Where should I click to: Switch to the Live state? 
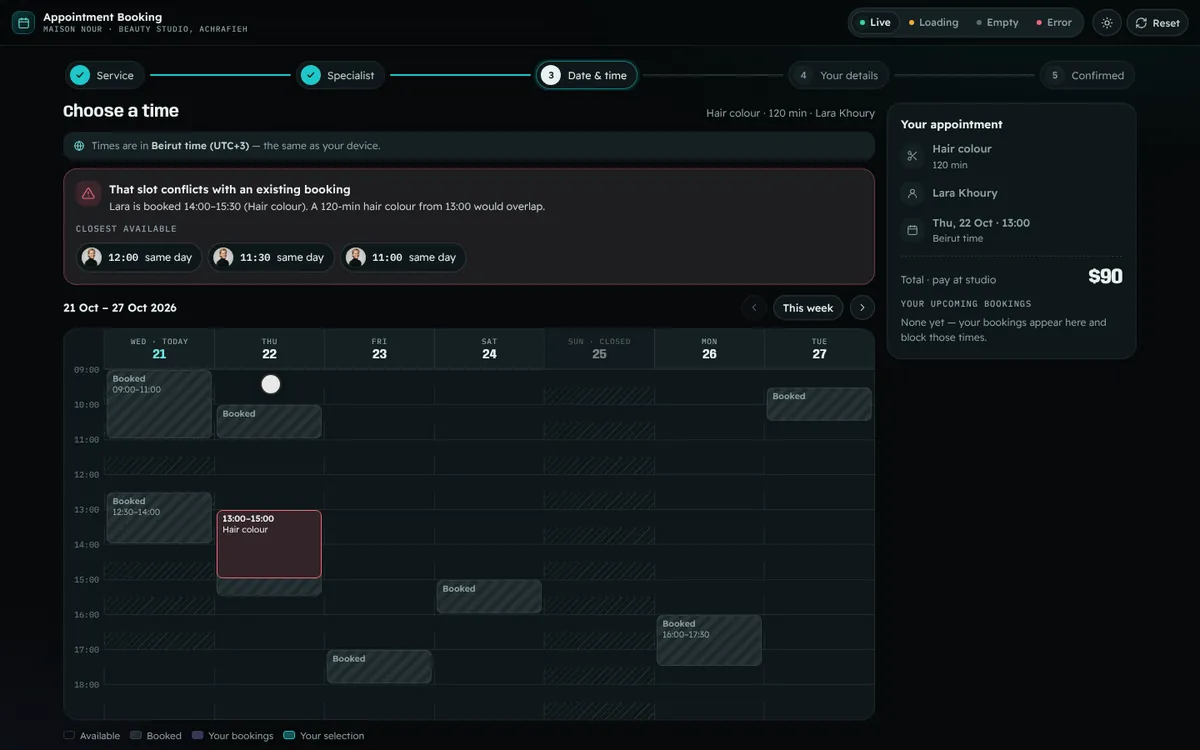[875, 22]
